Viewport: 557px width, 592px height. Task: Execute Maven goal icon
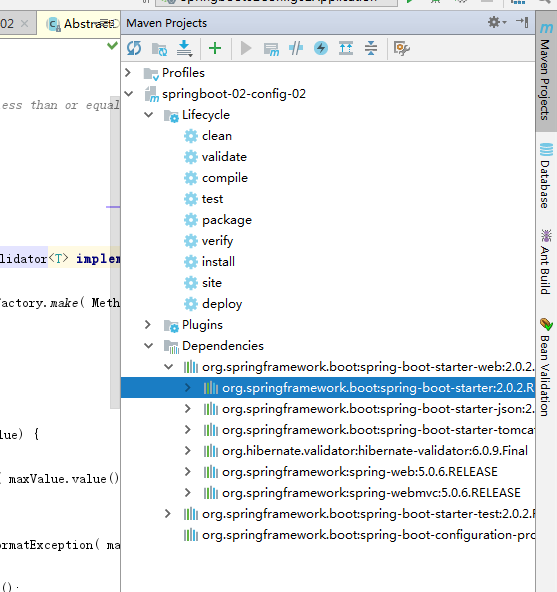pos(271,49)
